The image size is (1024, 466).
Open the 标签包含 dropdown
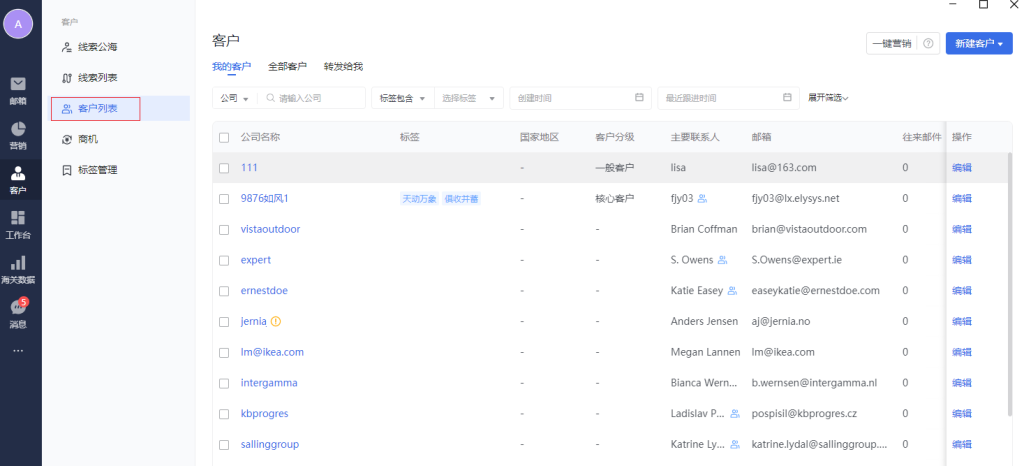point(401,98)
